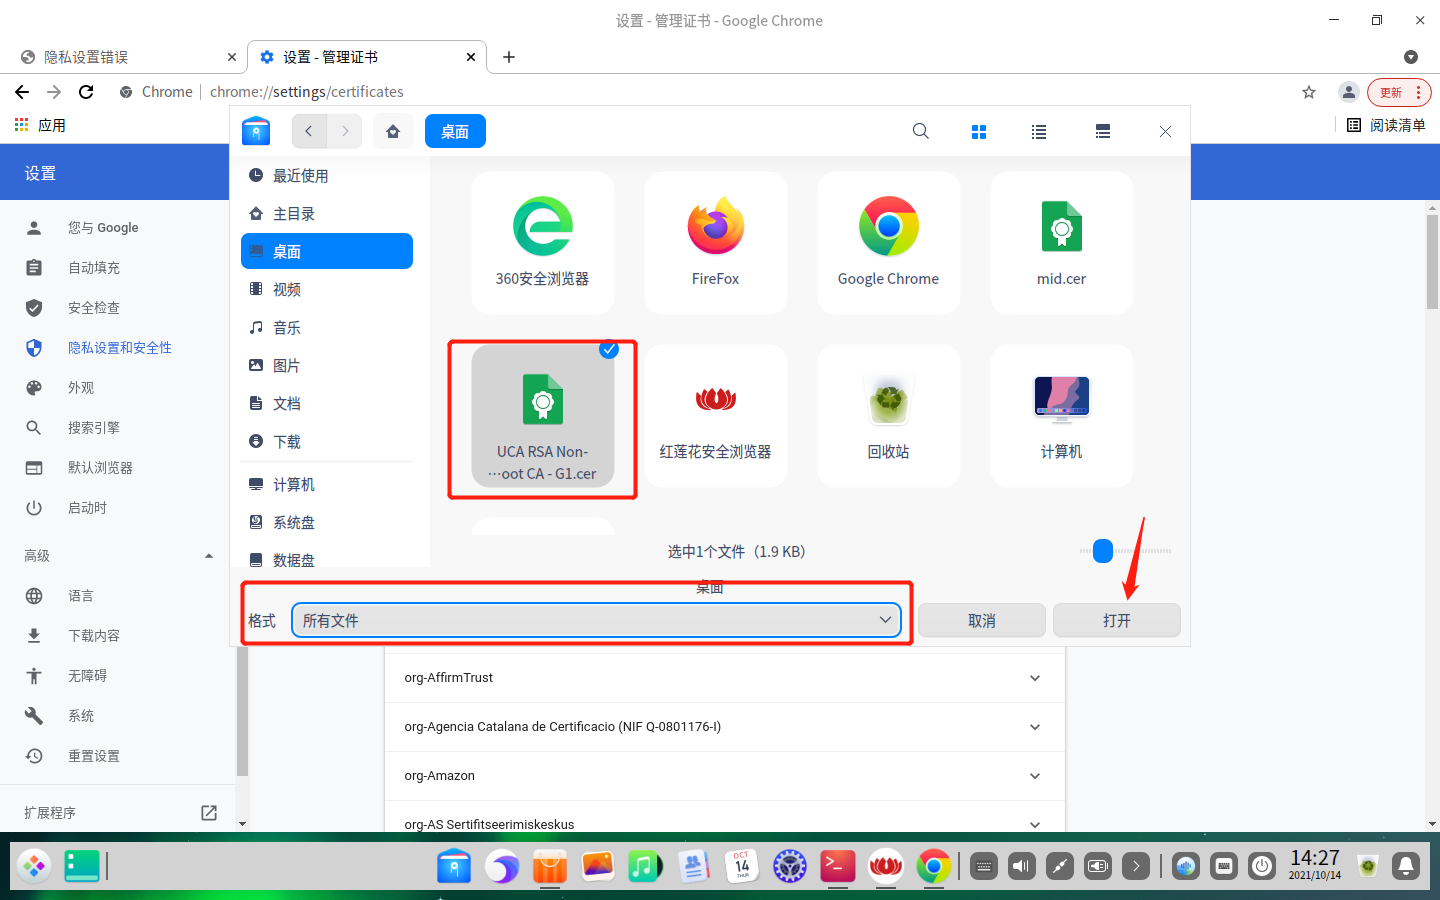Open the Chrome profile avatar
This screenshot has height=900, width=1440.
coord(1349,92)
